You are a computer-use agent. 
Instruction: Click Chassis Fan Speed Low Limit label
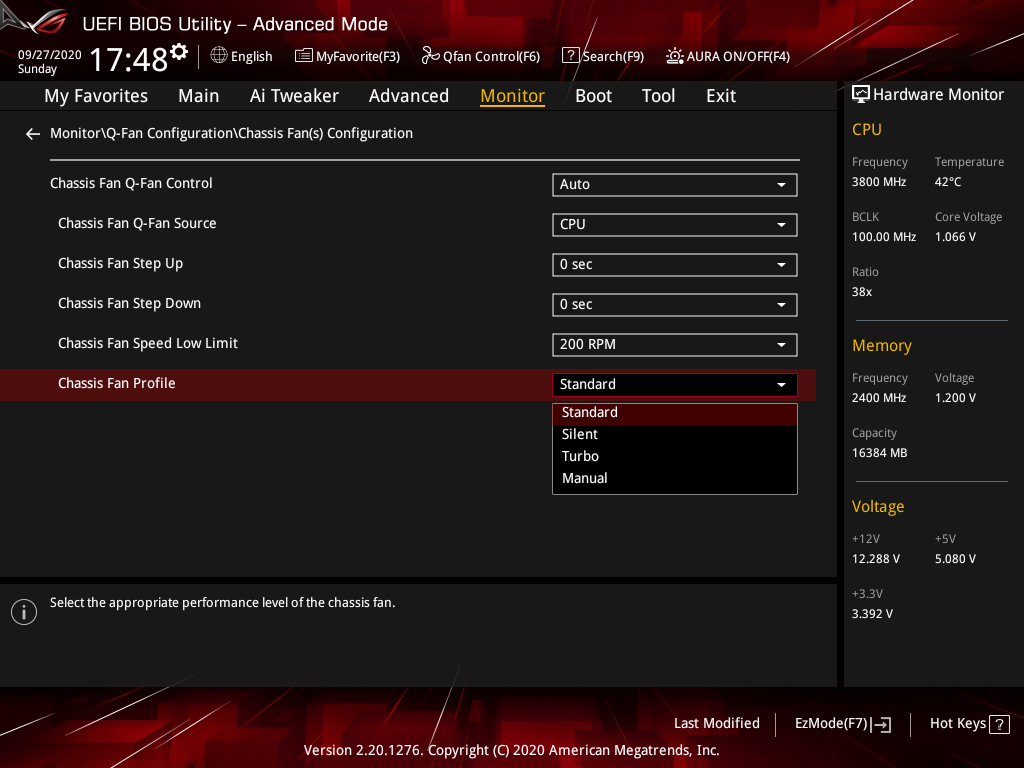[x=148, y=344]
